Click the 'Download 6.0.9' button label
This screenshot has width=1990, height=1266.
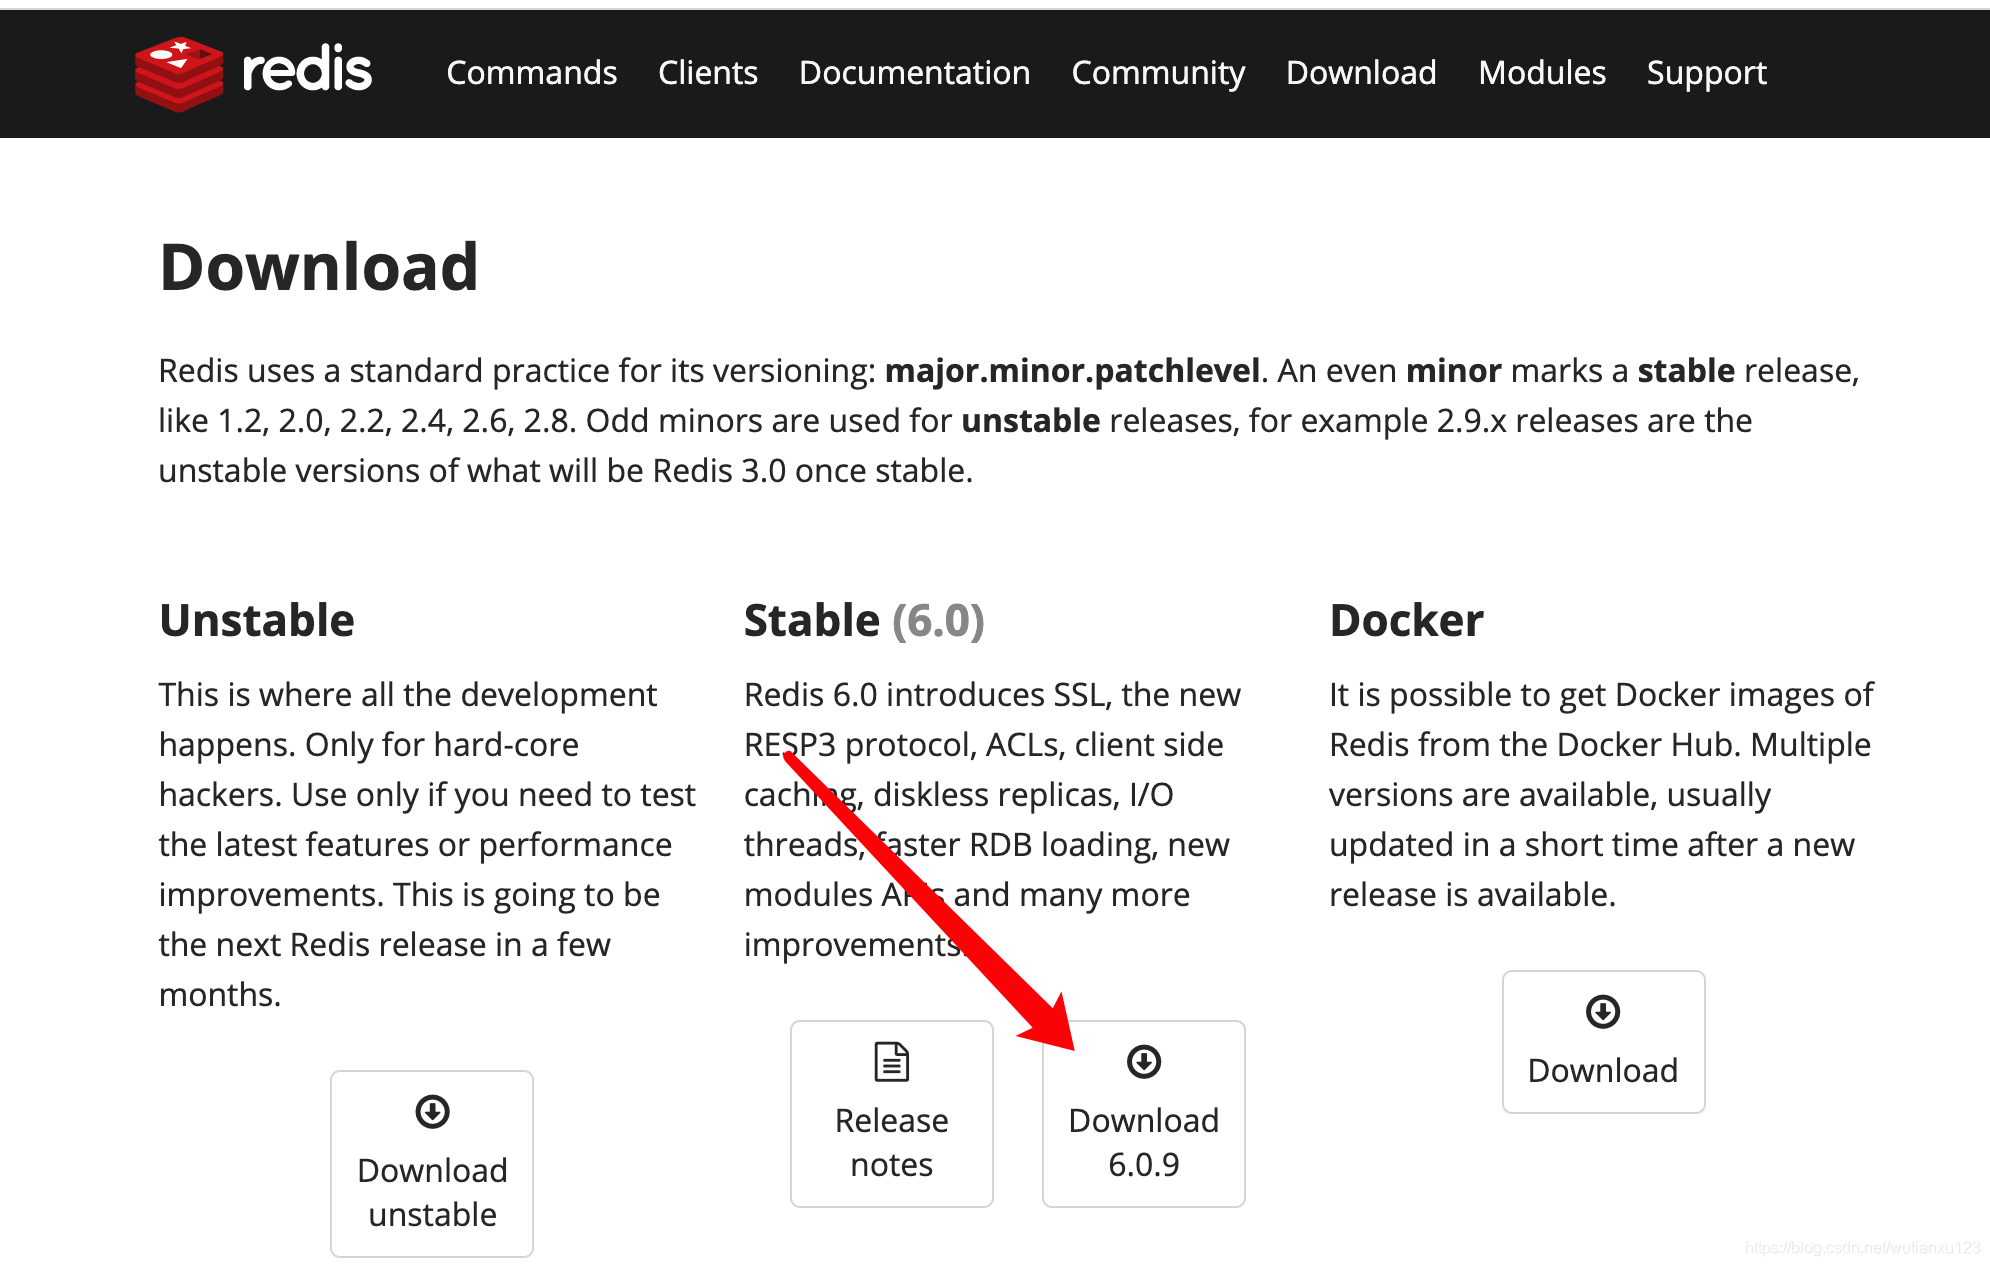[1143, 1142]
